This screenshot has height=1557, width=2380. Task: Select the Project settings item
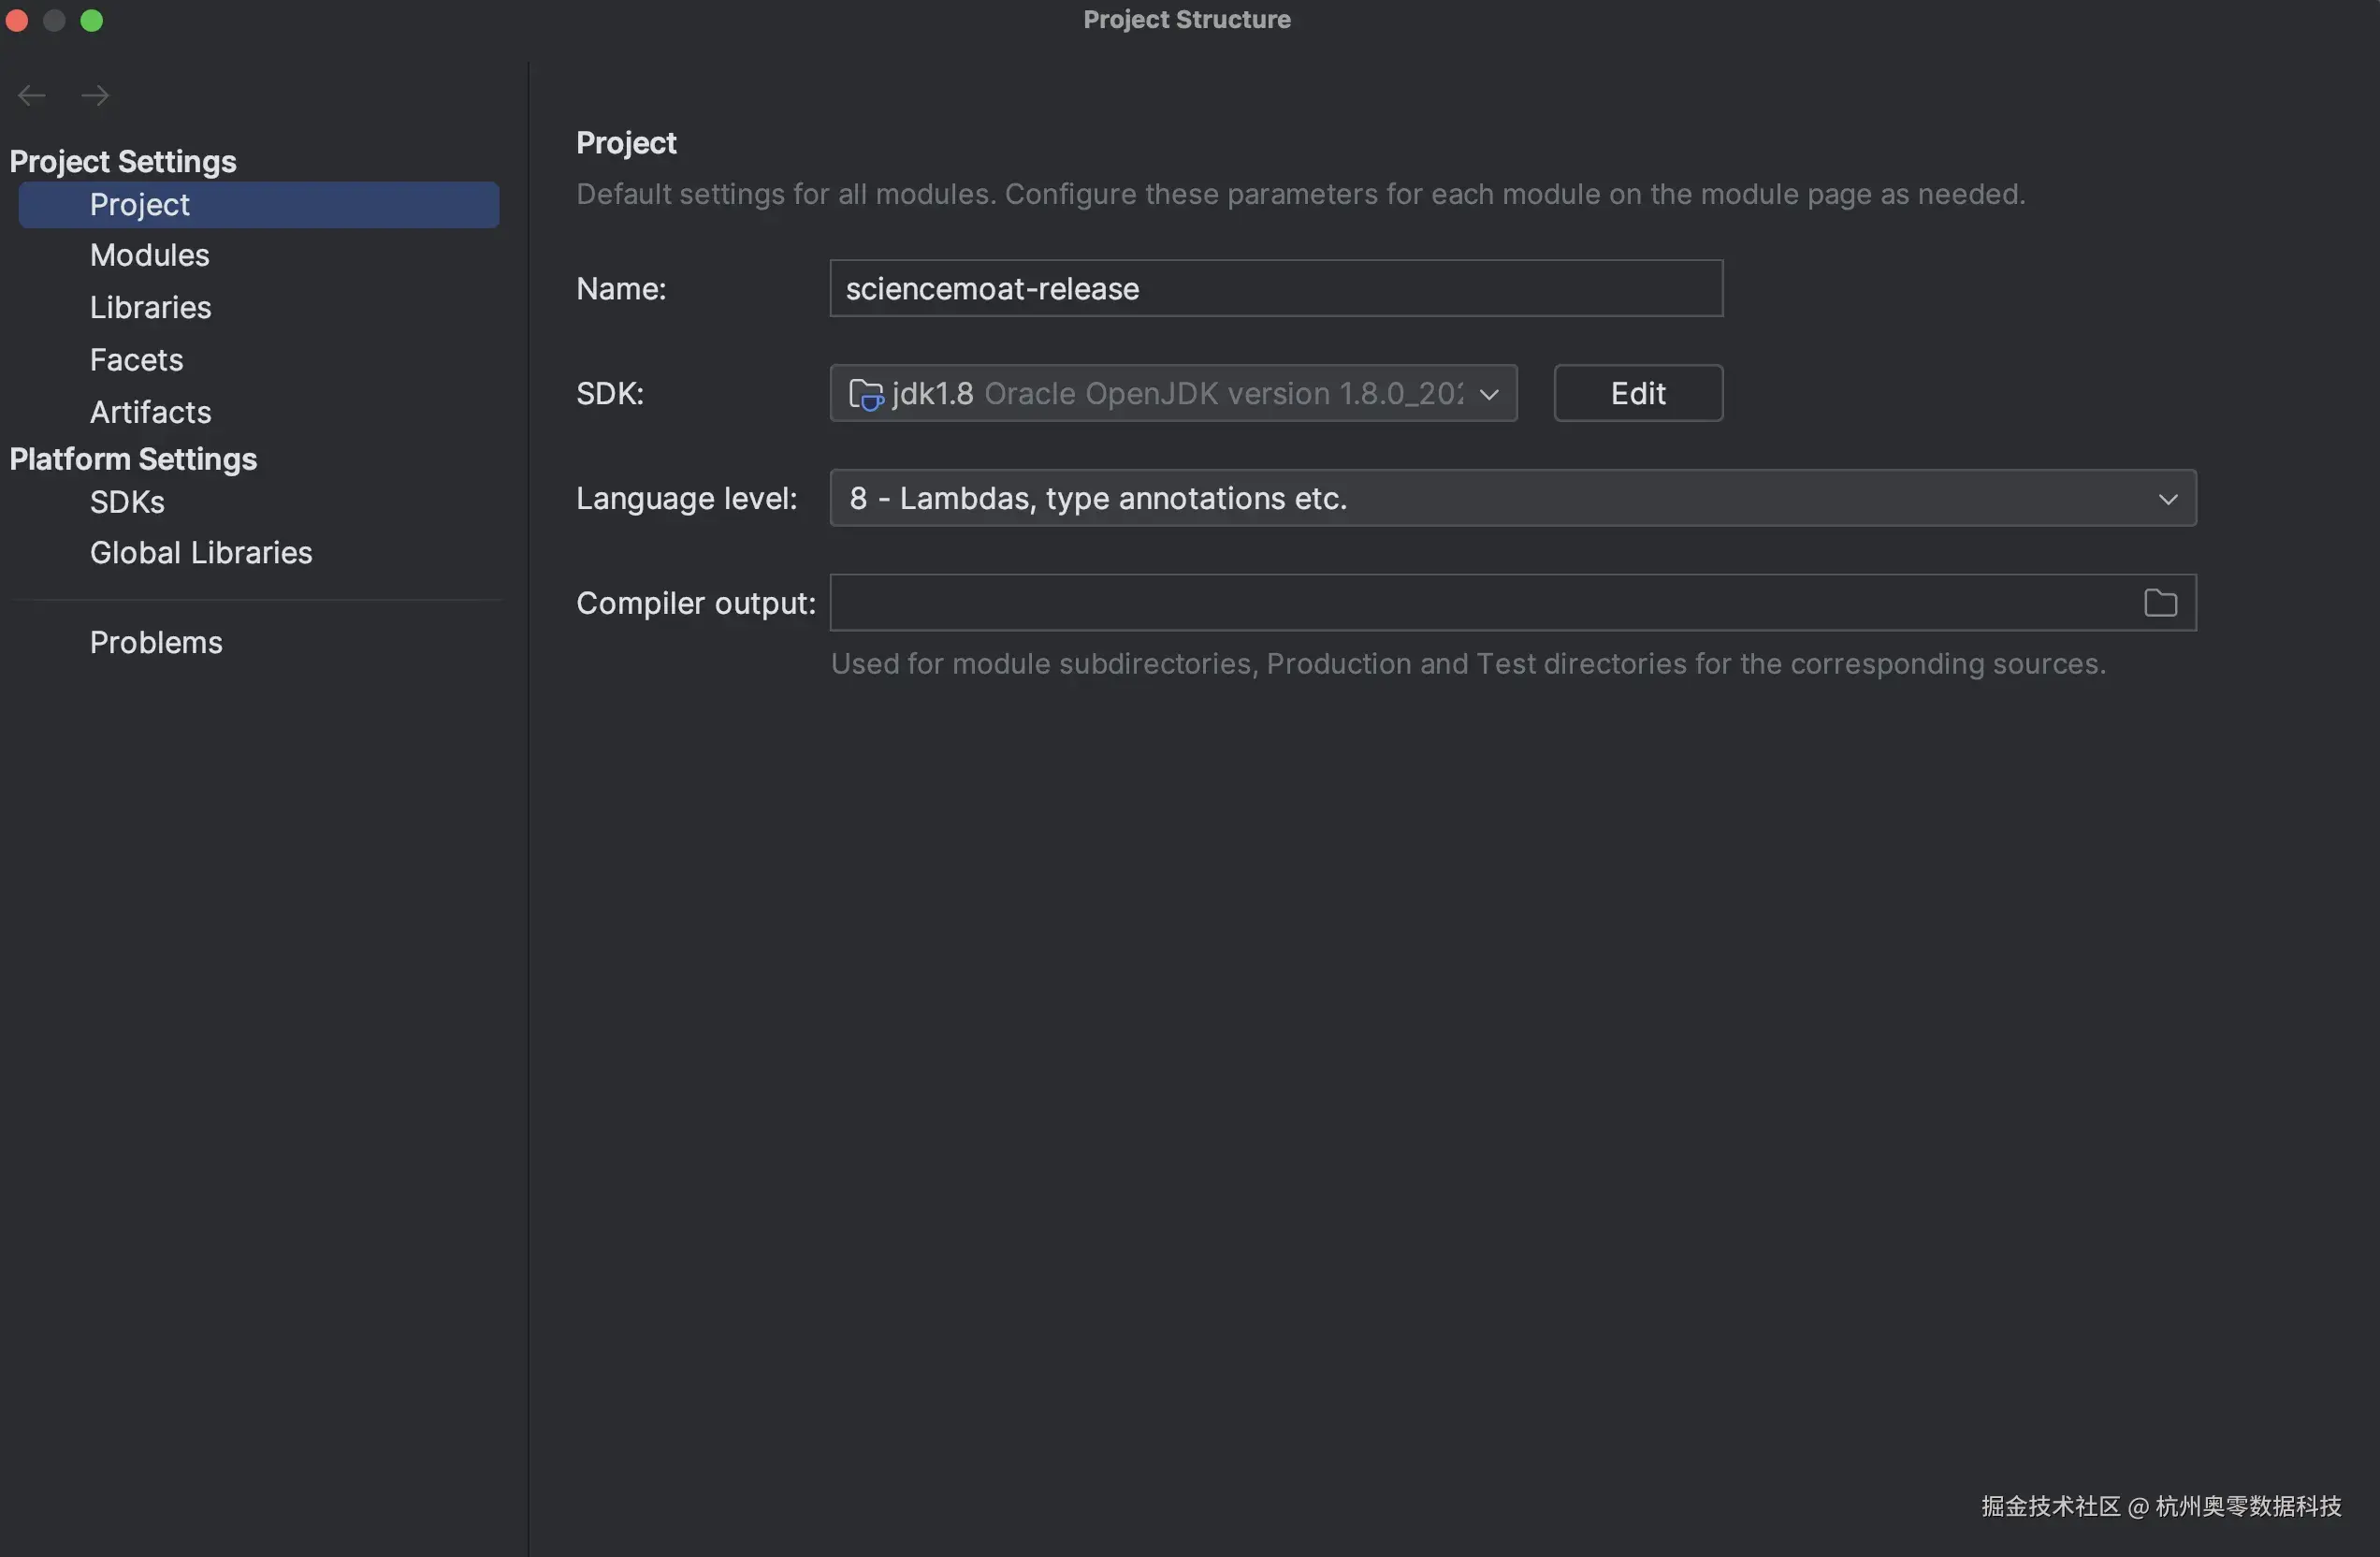coord(140,205)
